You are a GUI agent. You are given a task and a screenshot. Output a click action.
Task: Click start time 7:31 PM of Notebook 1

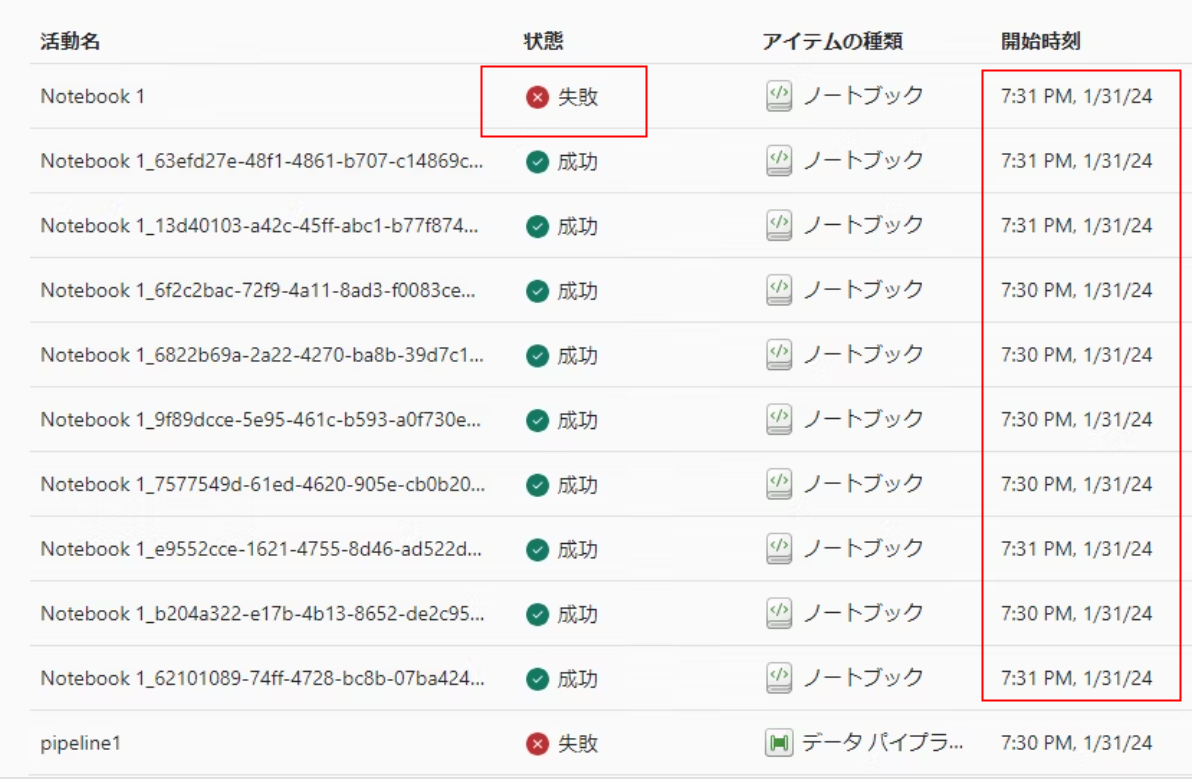coord(1076,97)
